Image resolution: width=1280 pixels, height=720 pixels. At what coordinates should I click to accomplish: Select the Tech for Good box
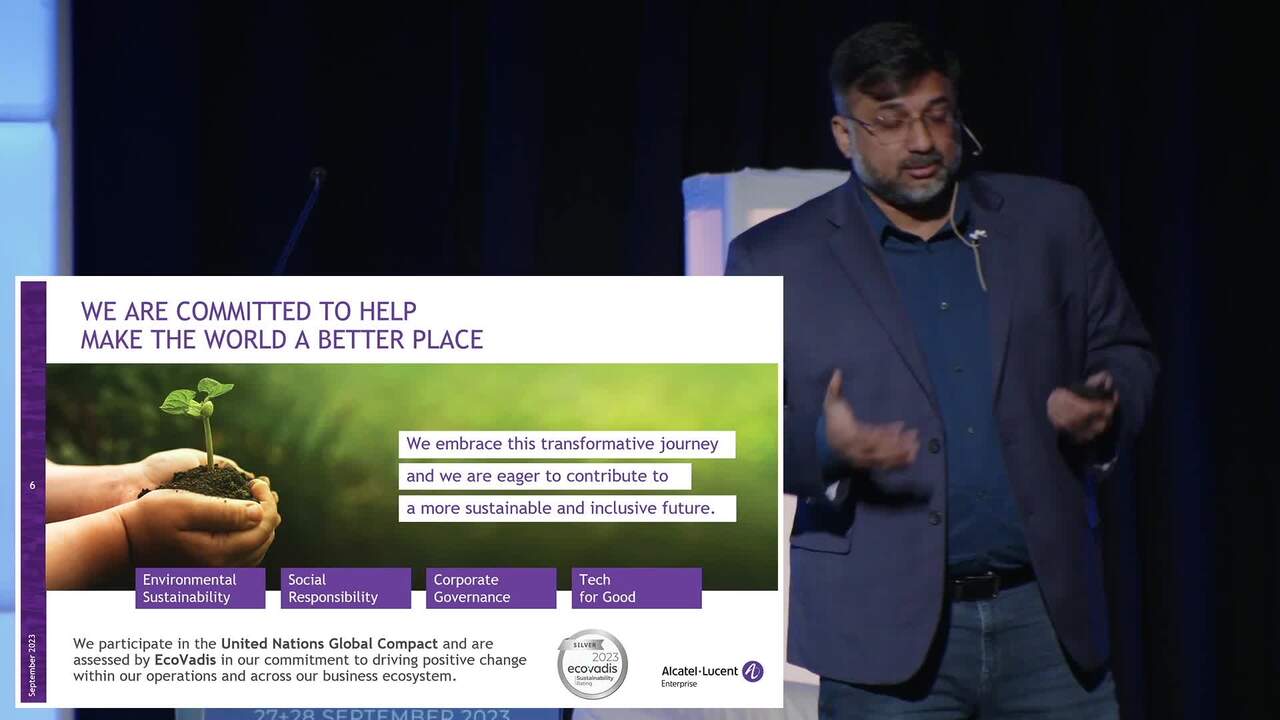[x=637, y=588]
